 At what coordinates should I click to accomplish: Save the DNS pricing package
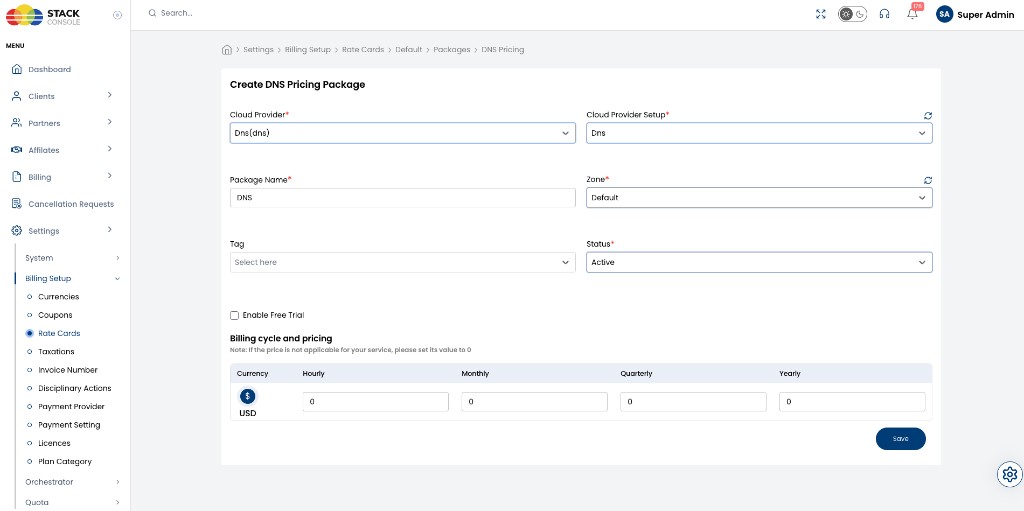(x=901, y=439)
